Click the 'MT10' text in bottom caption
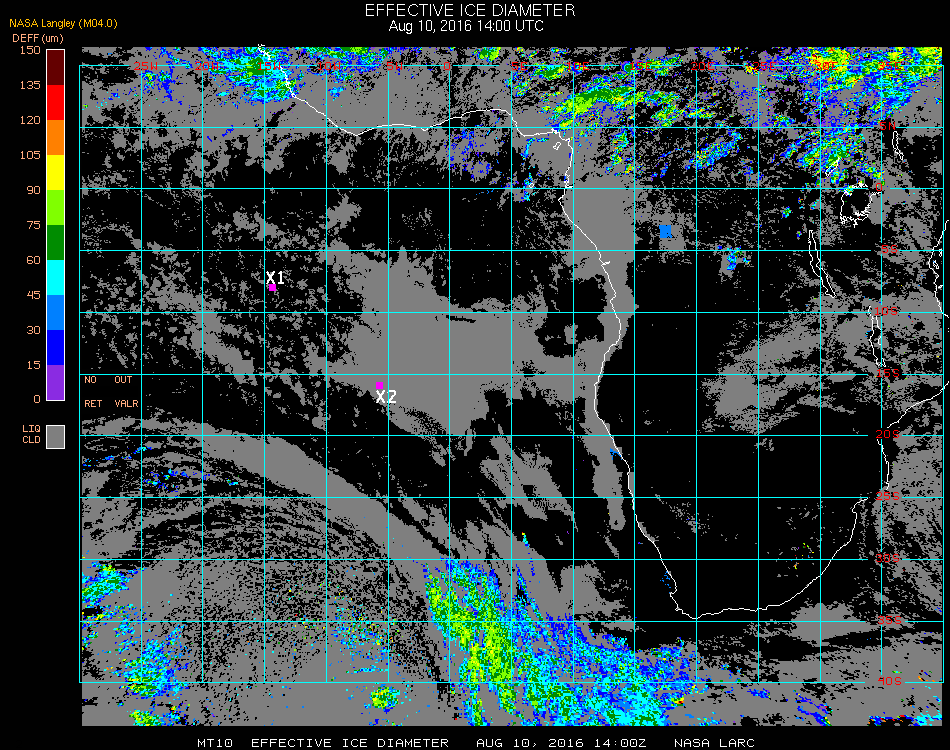 [215, 743]
